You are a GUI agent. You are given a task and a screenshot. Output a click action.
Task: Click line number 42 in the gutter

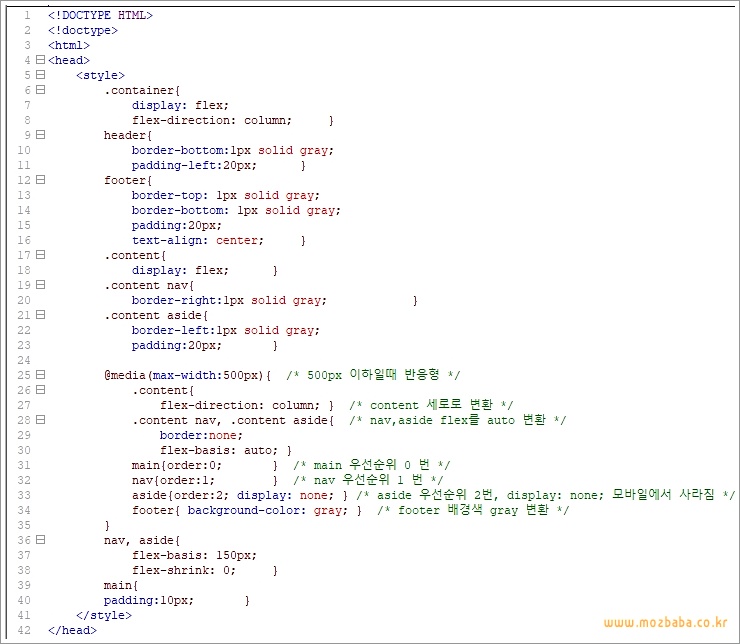[24, 630]
